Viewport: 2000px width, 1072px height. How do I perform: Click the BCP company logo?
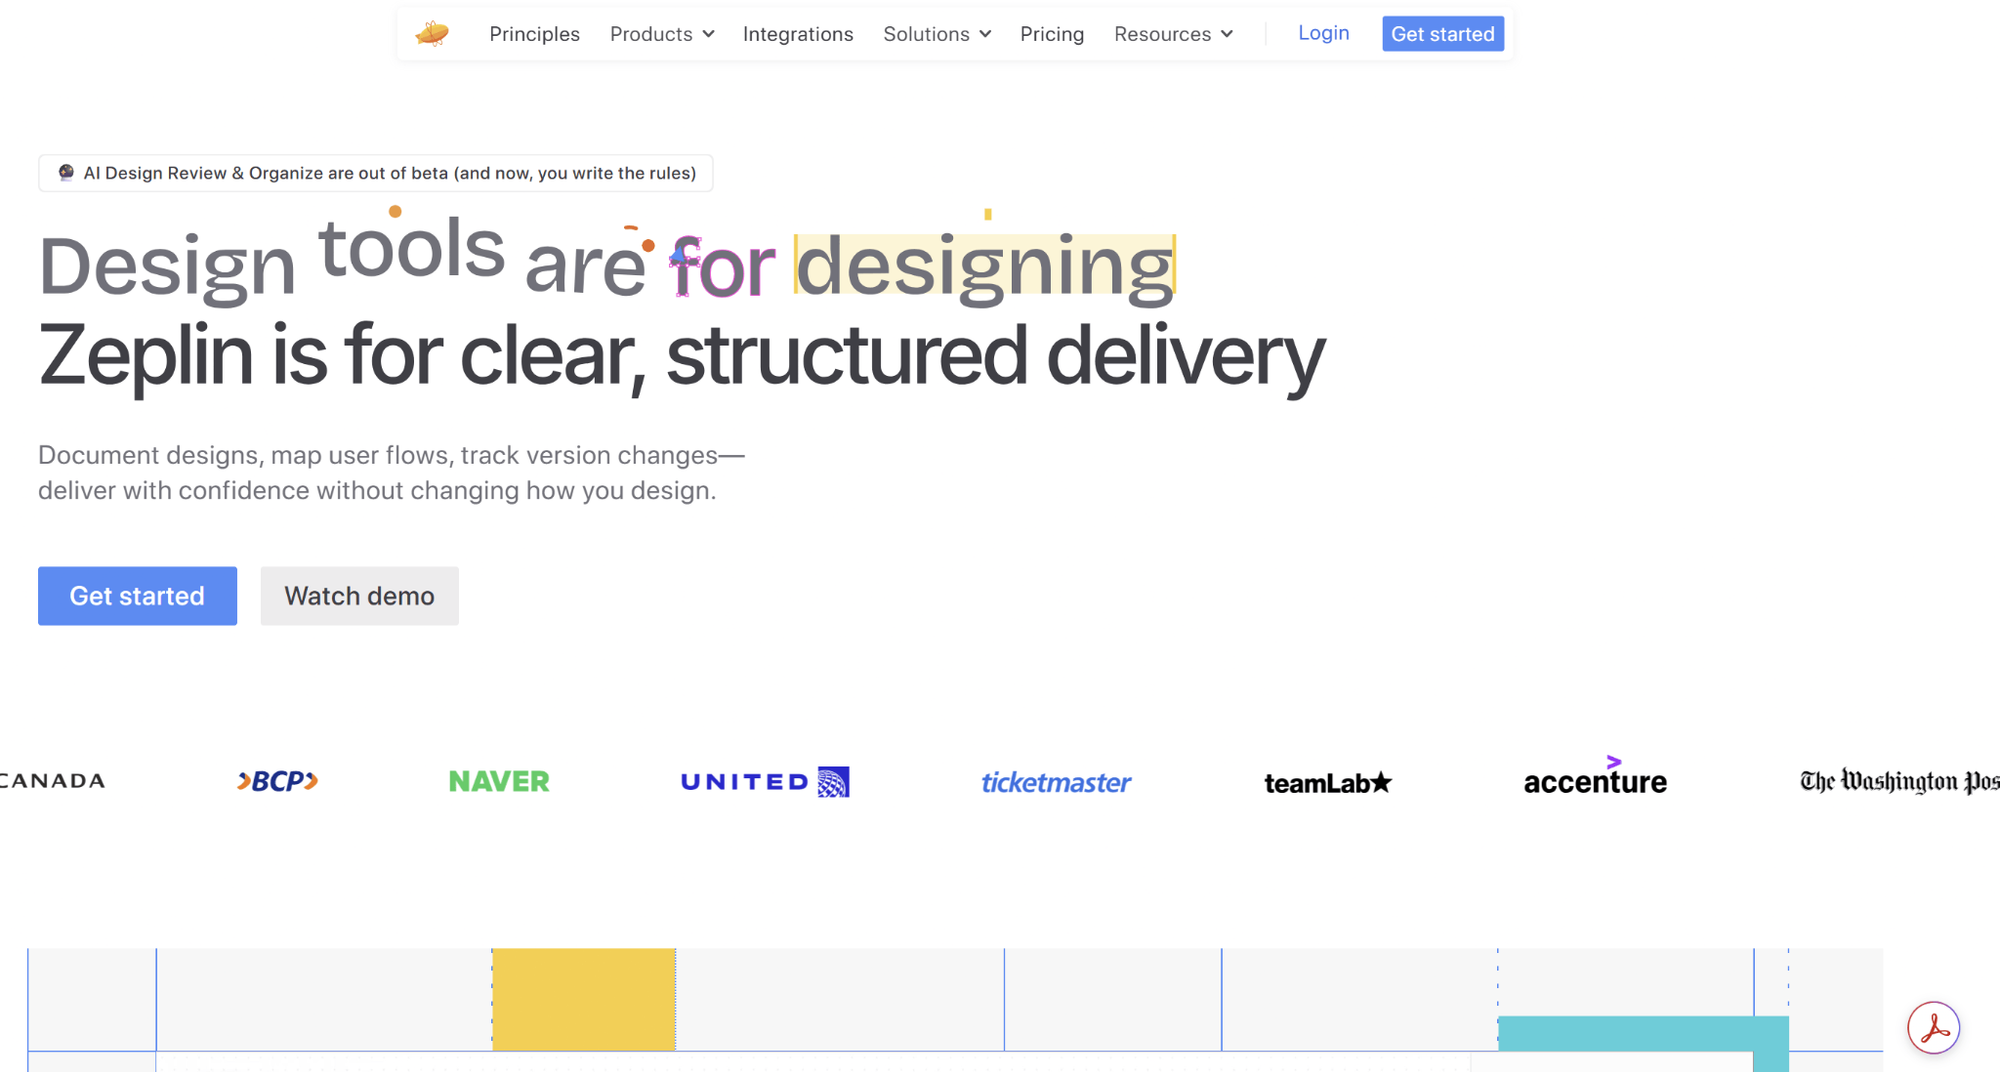pos(277,781)
